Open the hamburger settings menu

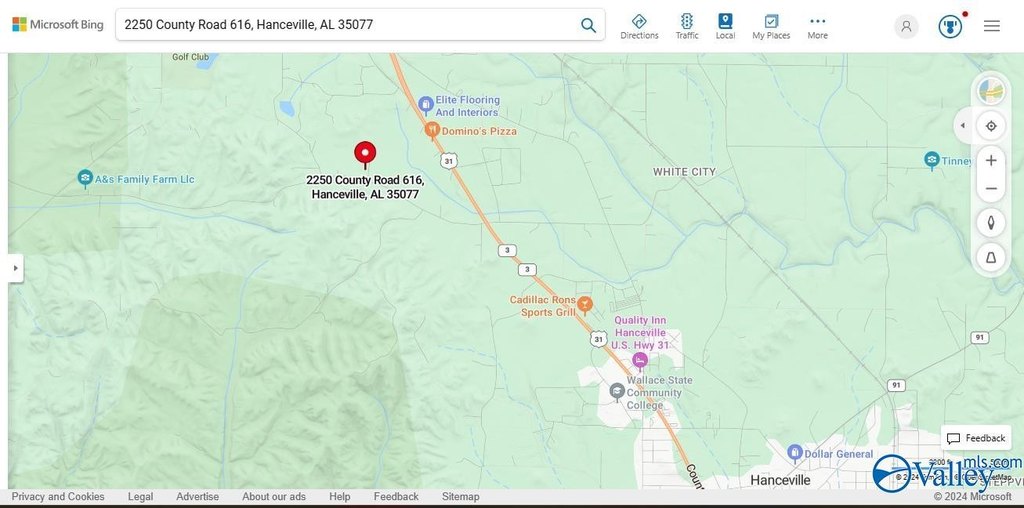click(x=991, y=26)
